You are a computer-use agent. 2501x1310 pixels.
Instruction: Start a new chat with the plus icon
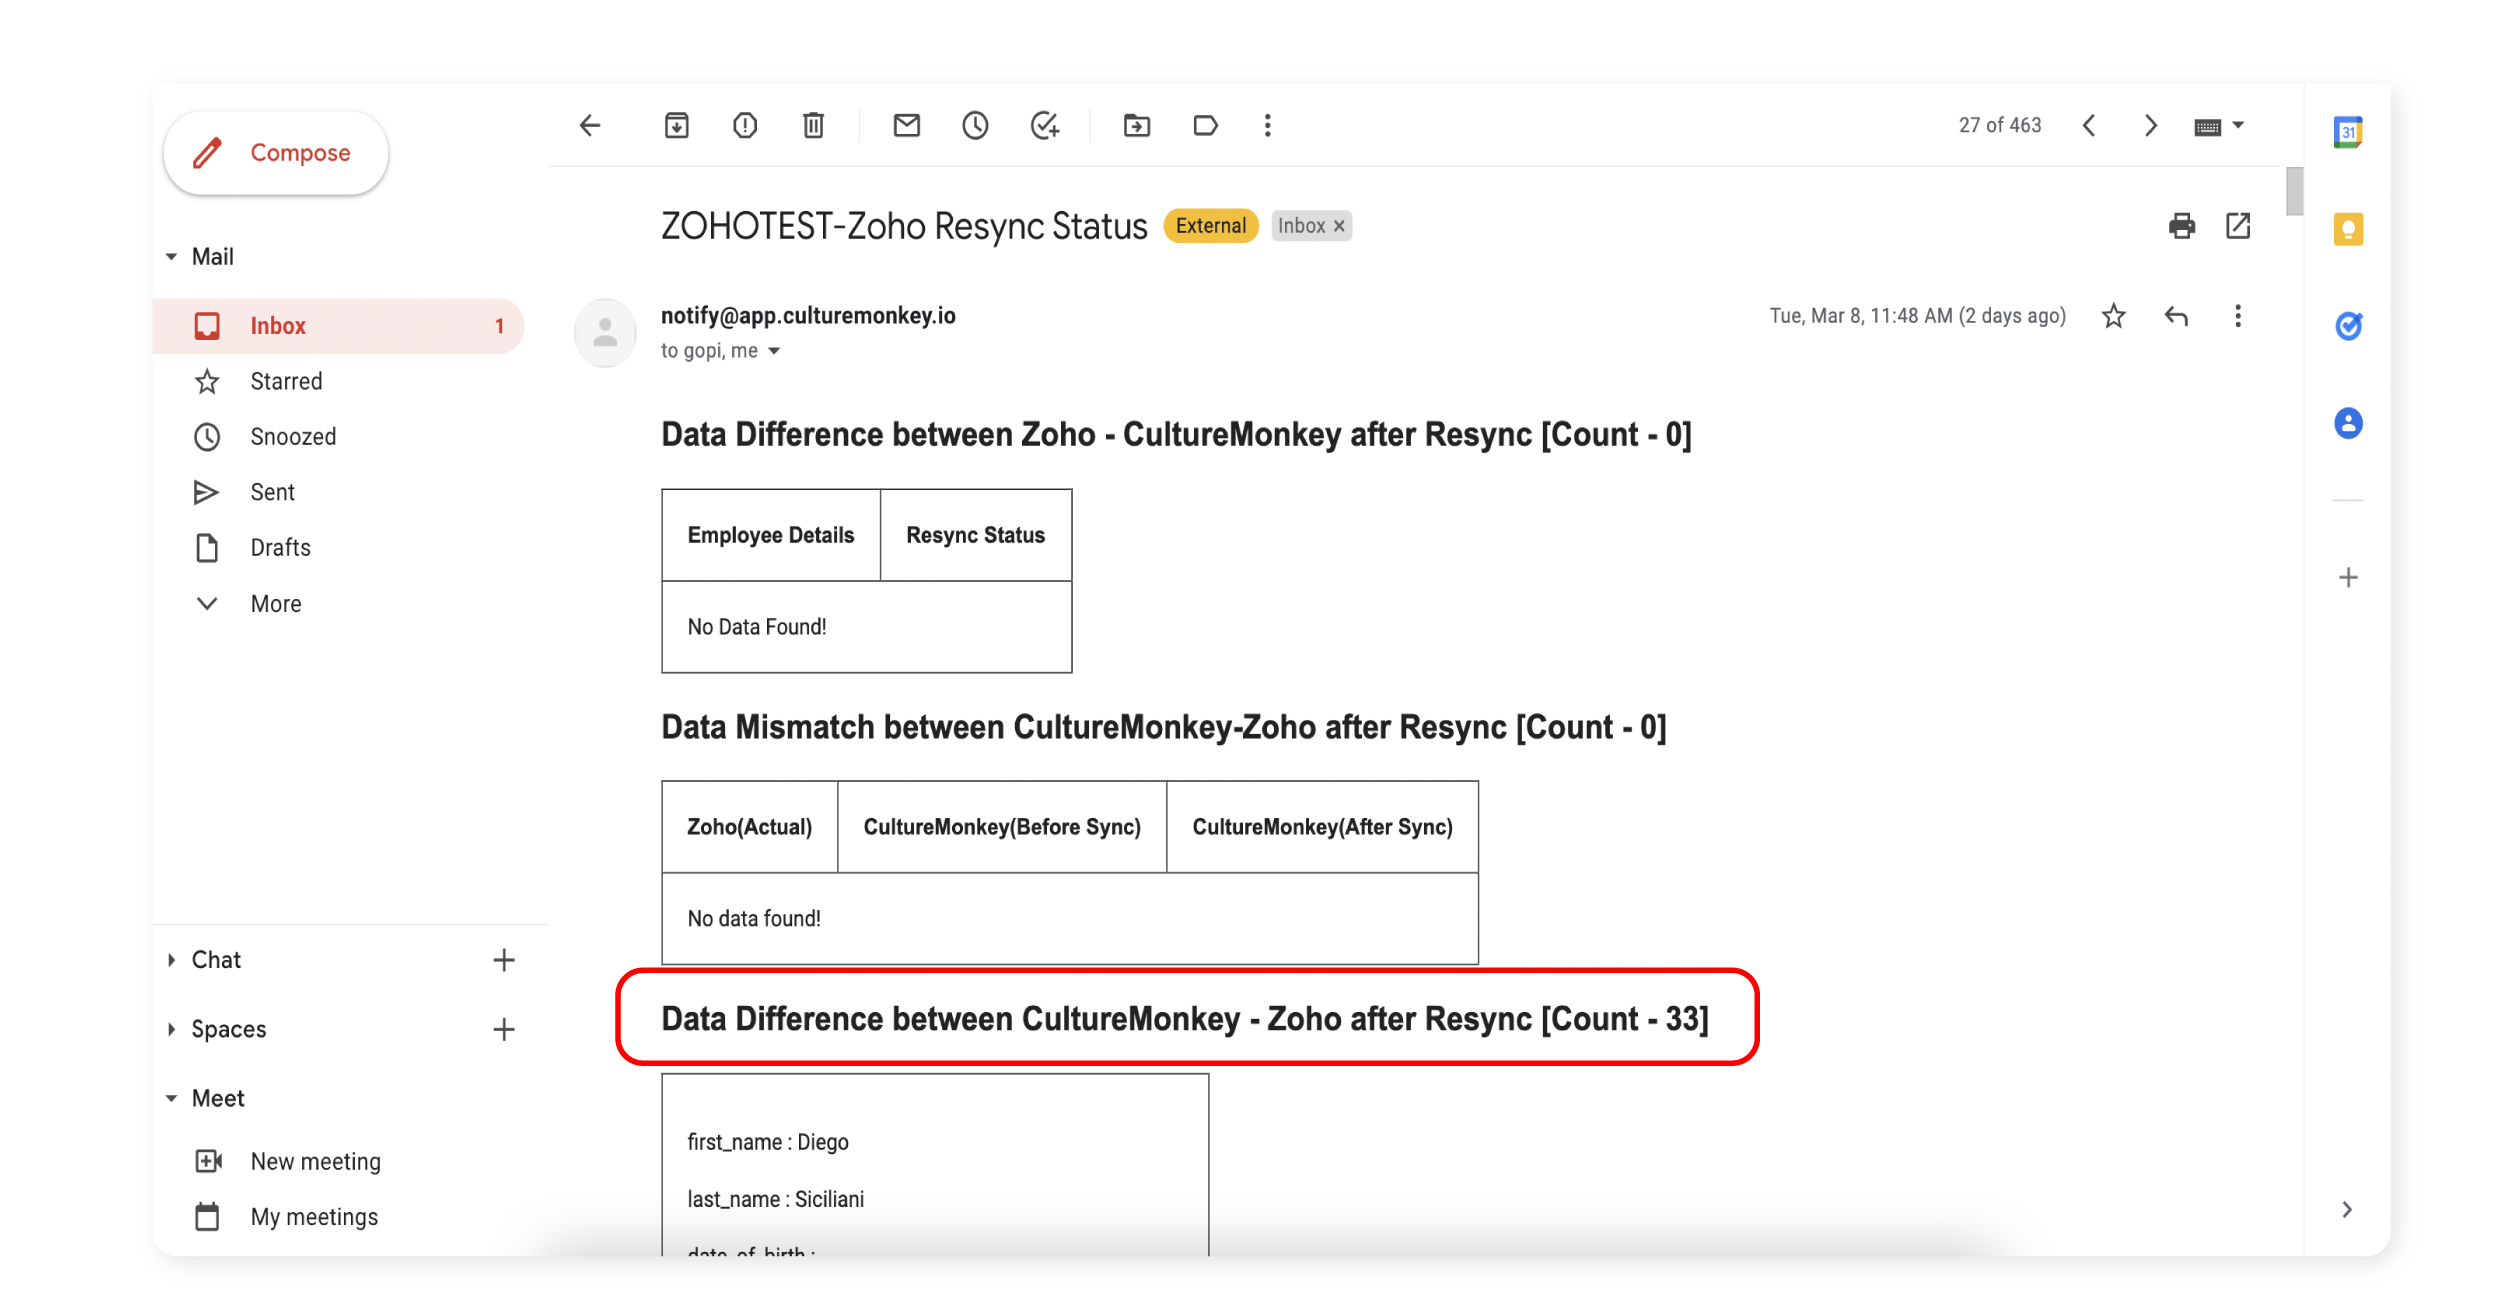[x=504, y=960]
